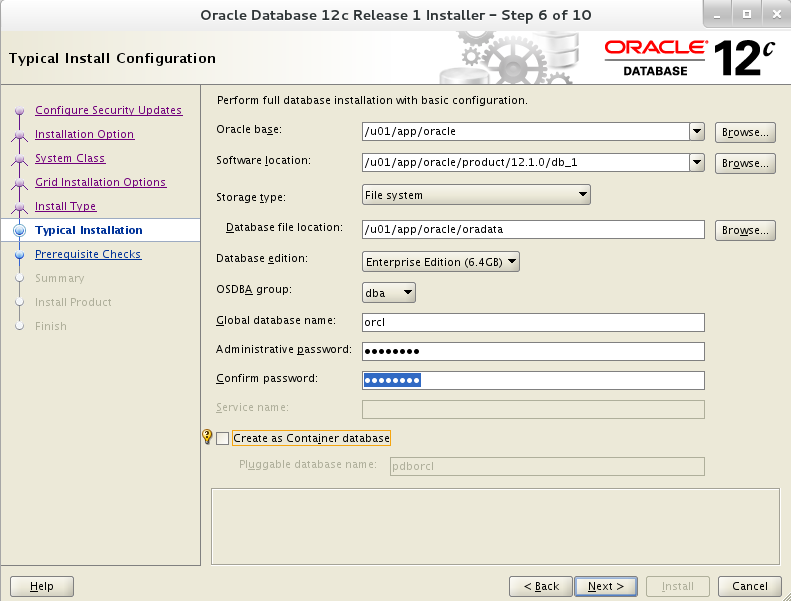Select the Typical Installation step
The width and height of the screenshot is (791, 601).
89,230
